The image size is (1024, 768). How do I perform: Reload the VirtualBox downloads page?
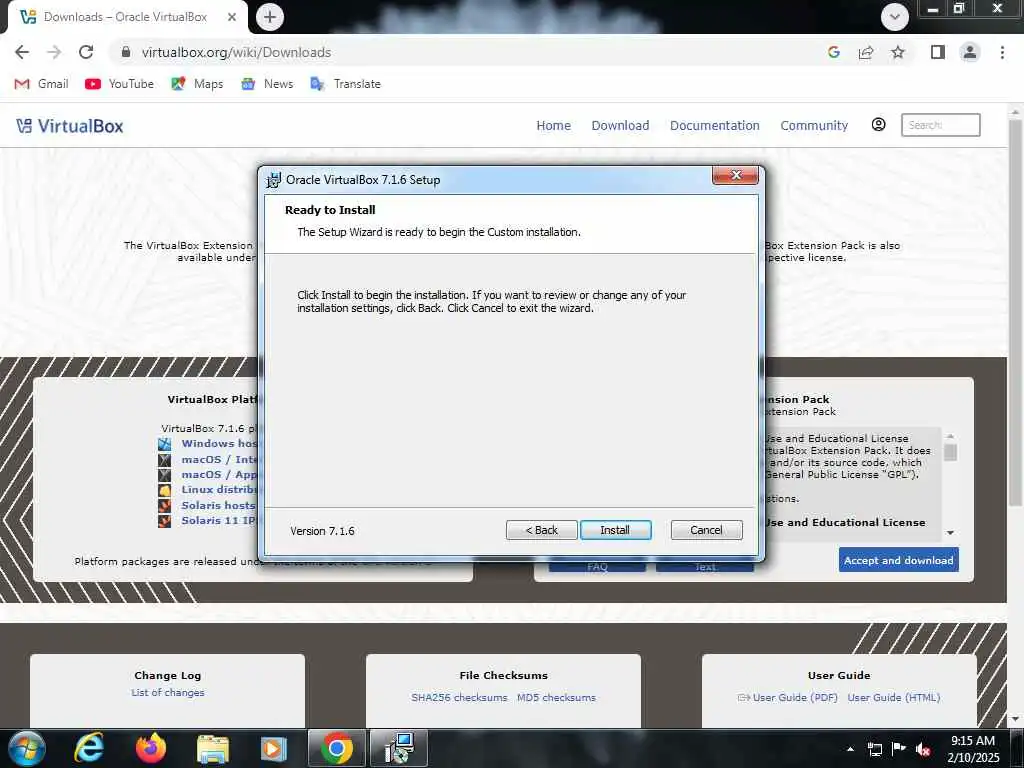86,52
